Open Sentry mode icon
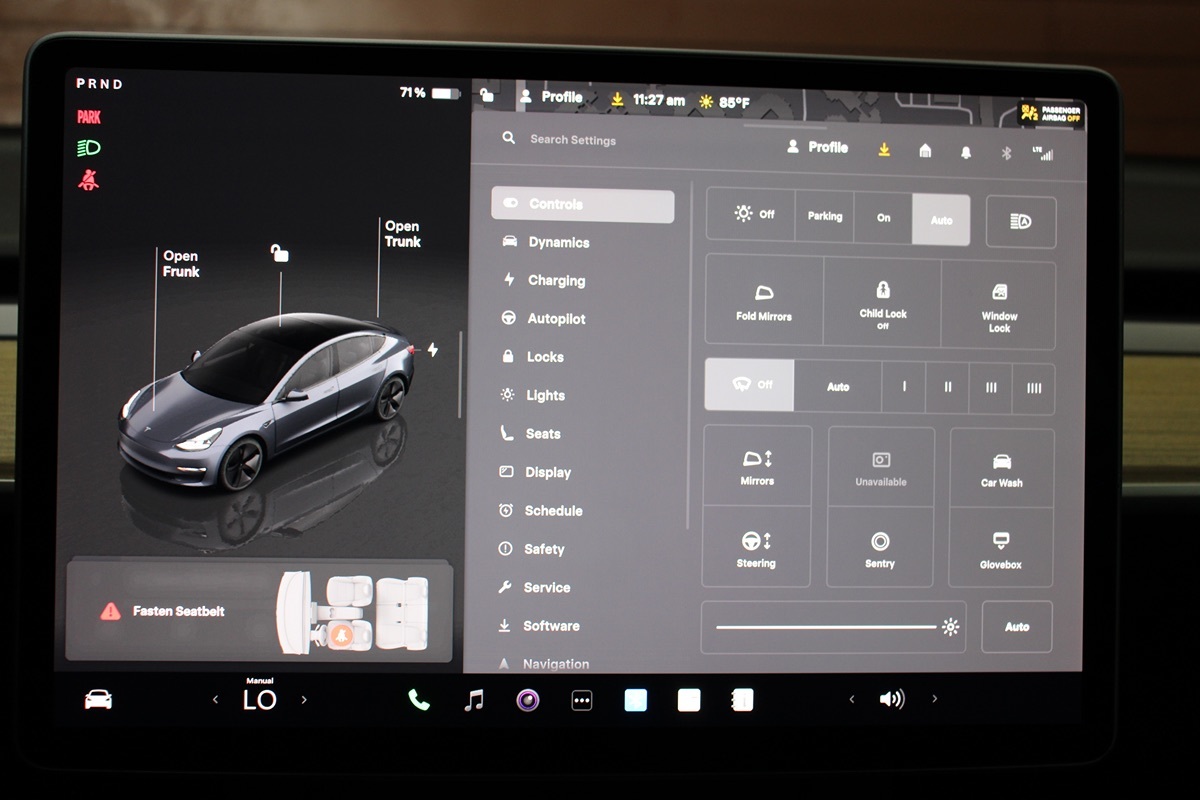 point(880,548)
